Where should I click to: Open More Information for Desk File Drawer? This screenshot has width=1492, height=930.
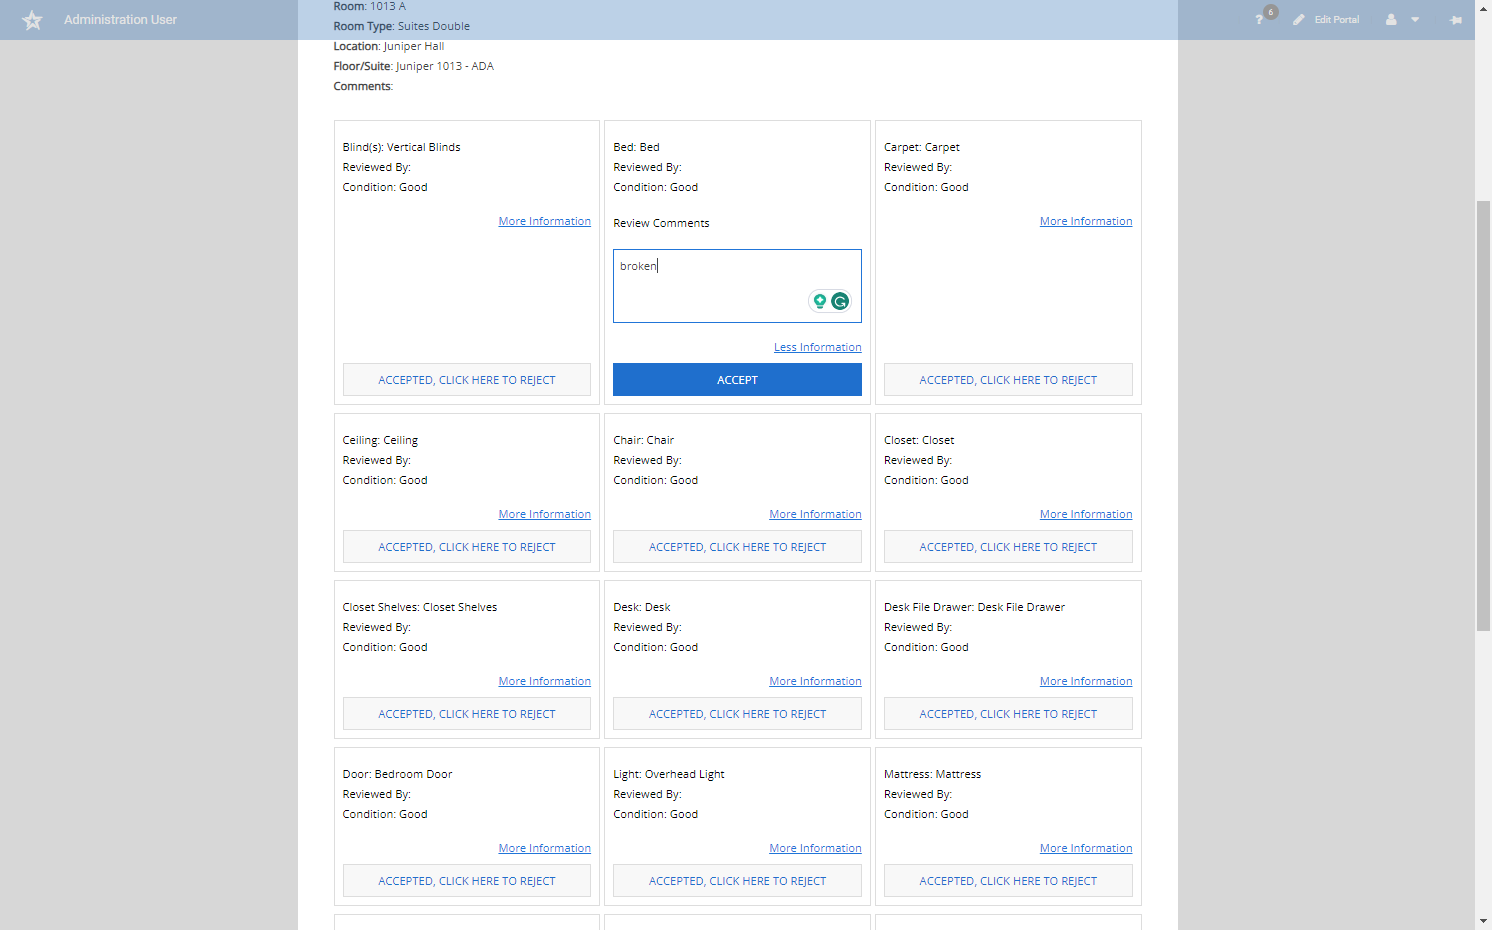coord(1086,681)
